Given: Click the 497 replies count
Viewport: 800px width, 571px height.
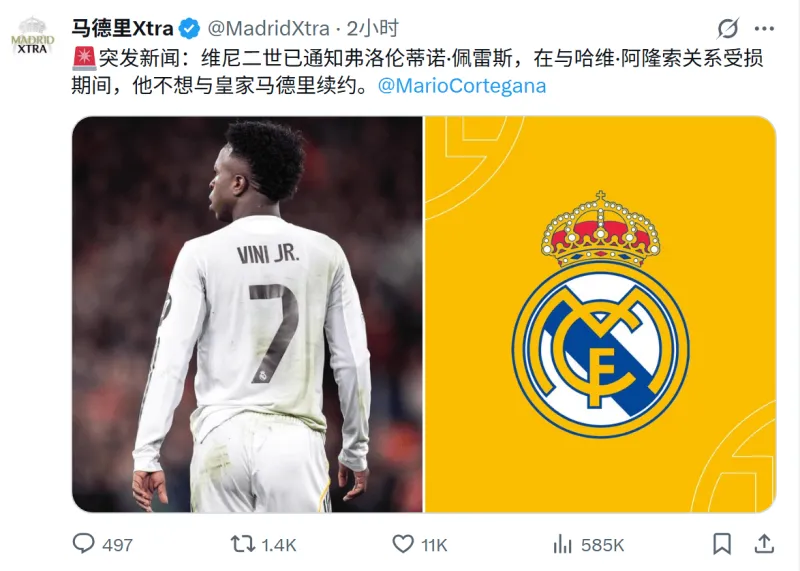Looking at the screenshot, I should 117,545.
